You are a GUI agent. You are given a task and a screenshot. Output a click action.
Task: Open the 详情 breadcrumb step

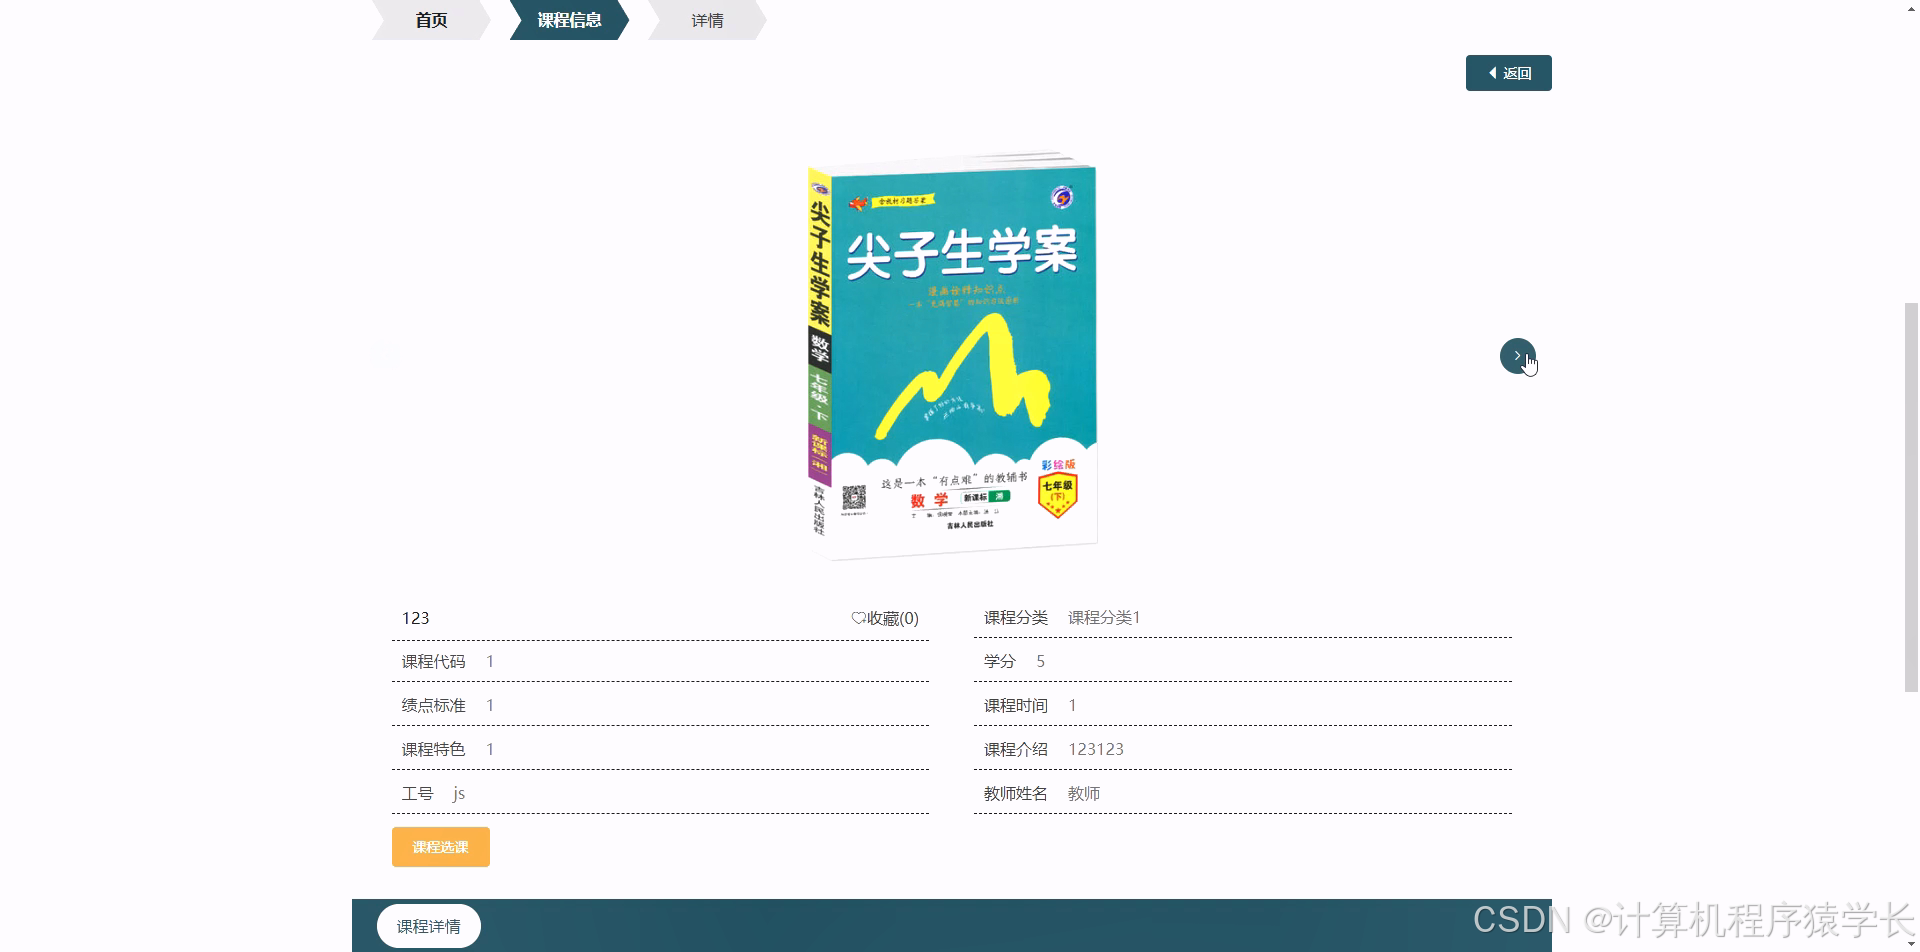tap(707, 20)
